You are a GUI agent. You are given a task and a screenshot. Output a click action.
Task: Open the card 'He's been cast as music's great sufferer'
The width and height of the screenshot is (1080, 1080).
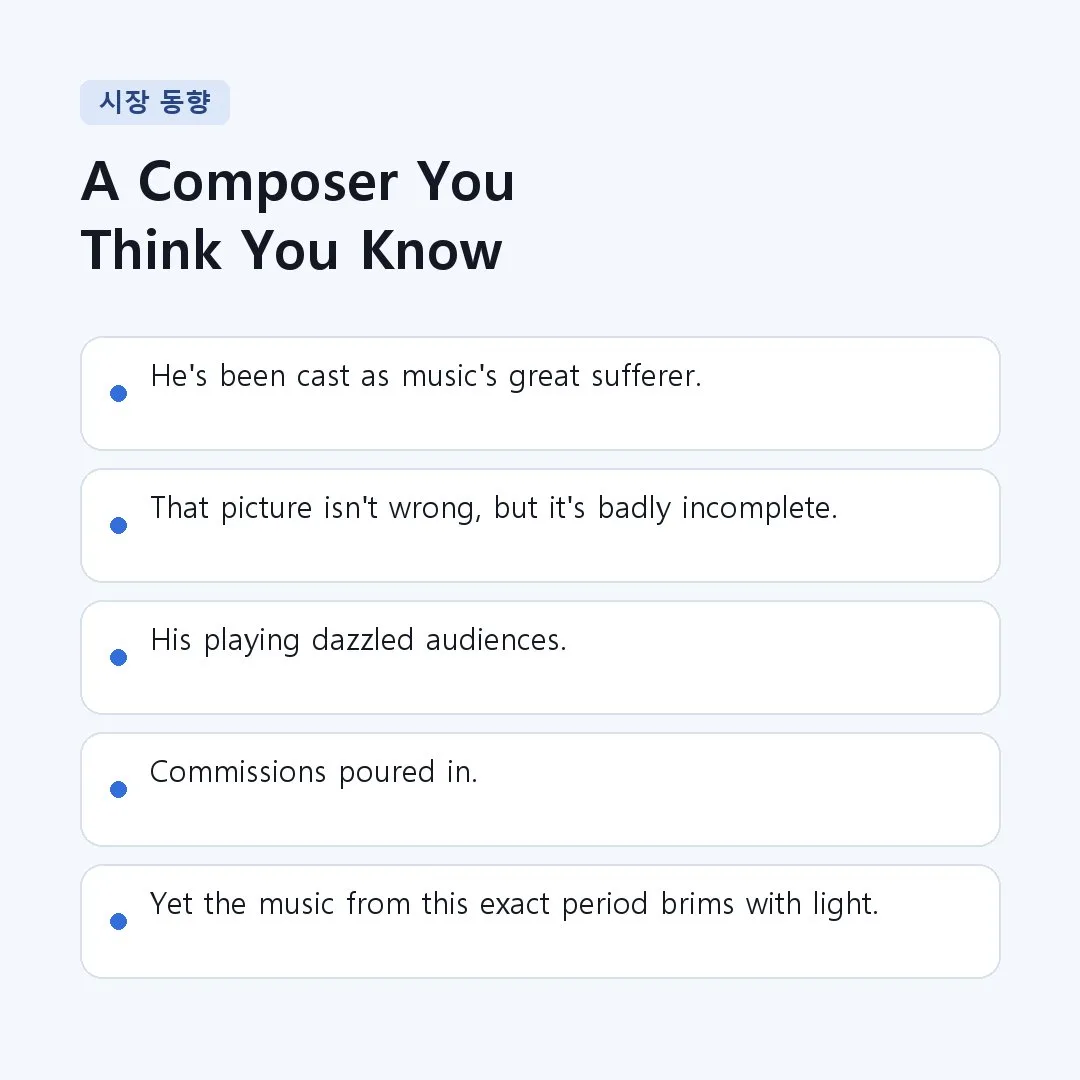[540, 393]
